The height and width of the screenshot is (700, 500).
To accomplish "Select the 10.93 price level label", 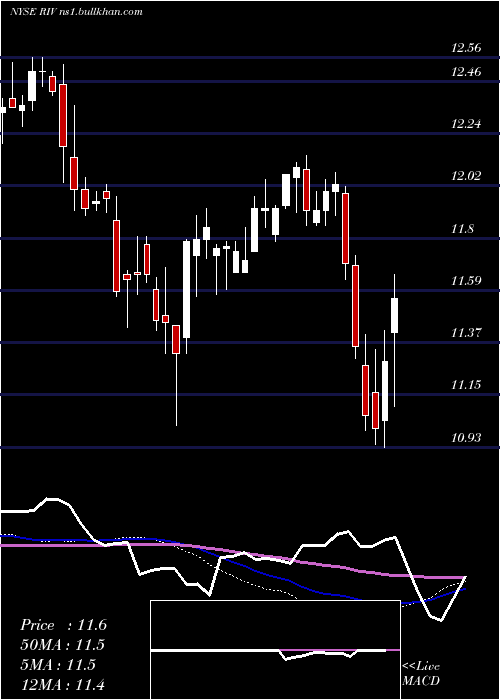I will [466, 438].
